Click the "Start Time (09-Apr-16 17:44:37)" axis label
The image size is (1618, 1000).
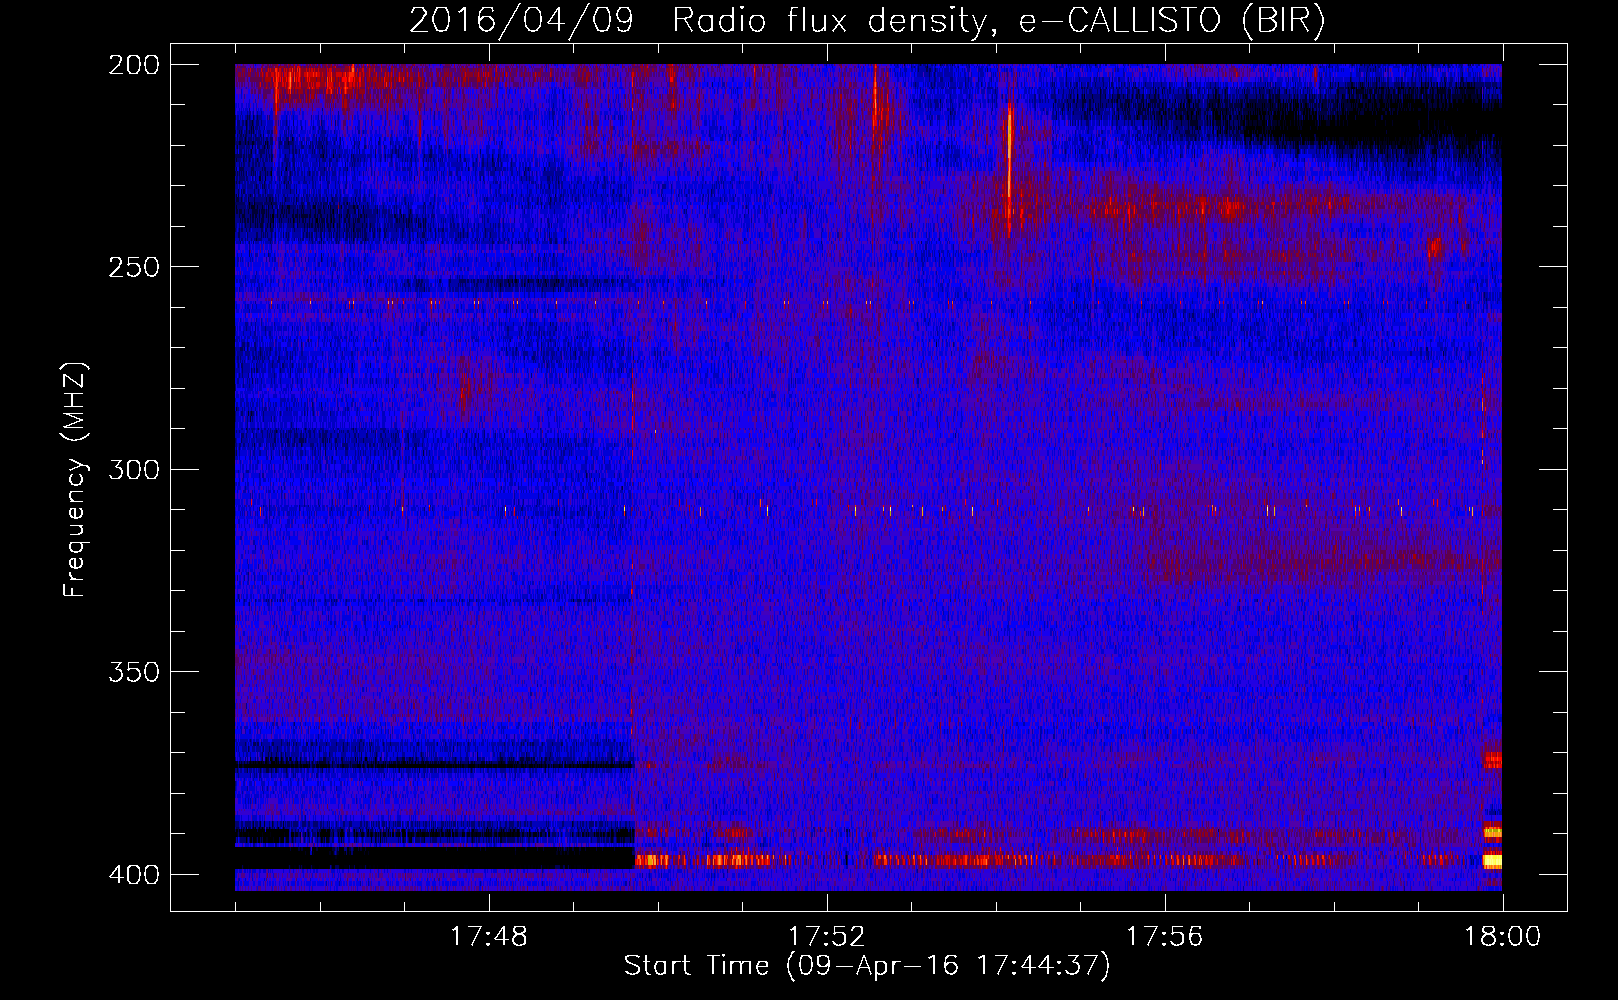point(867,965)
